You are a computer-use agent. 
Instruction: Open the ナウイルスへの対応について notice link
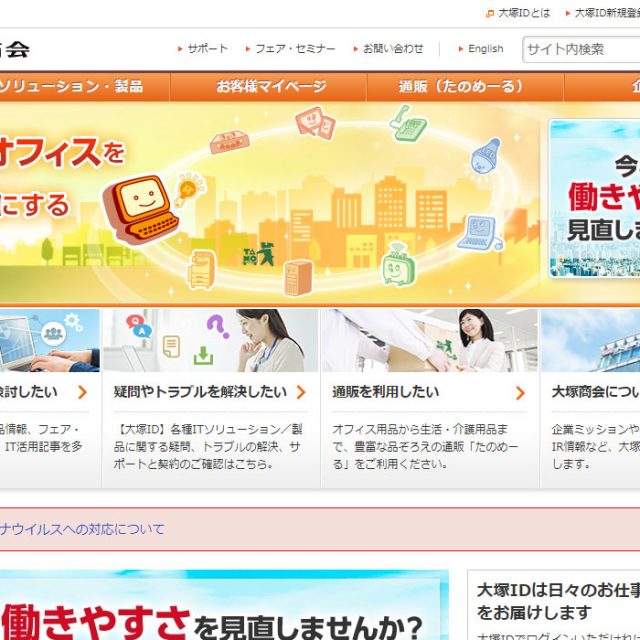83,529
